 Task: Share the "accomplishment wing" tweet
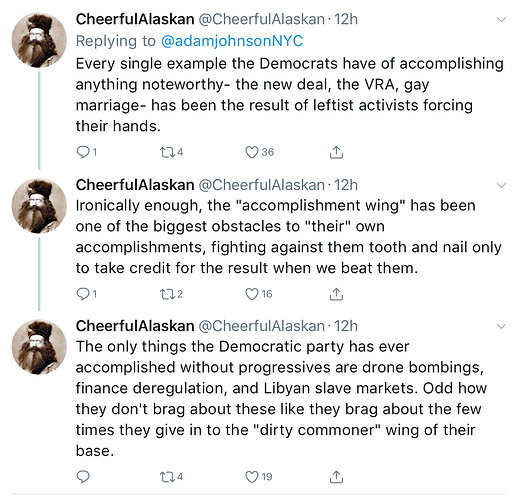336,294
